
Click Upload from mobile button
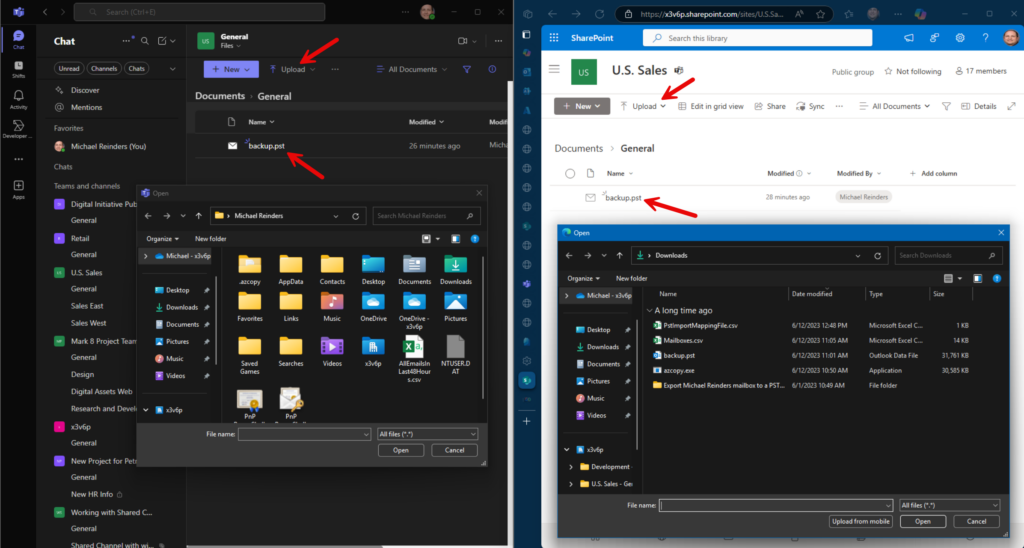pos(861,522)
